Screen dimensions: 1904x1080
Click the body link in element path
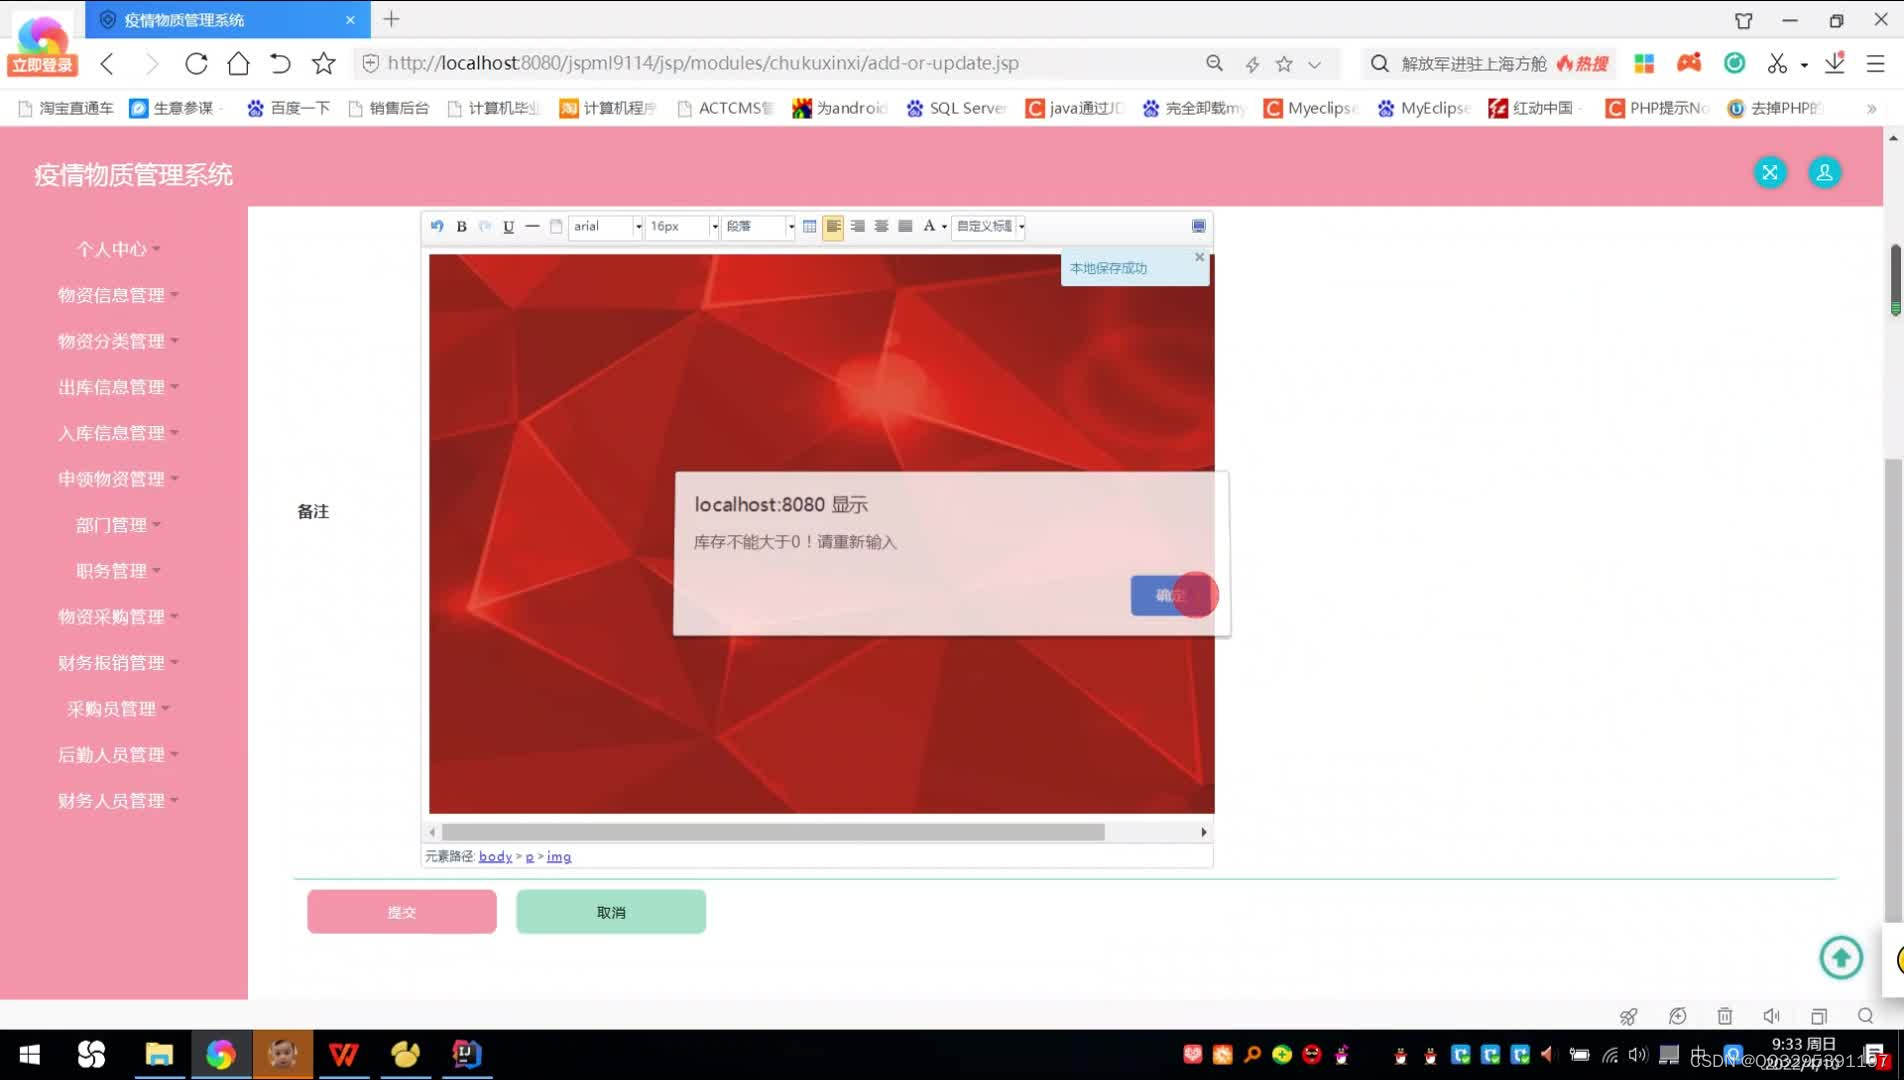(x=495, y=857)
